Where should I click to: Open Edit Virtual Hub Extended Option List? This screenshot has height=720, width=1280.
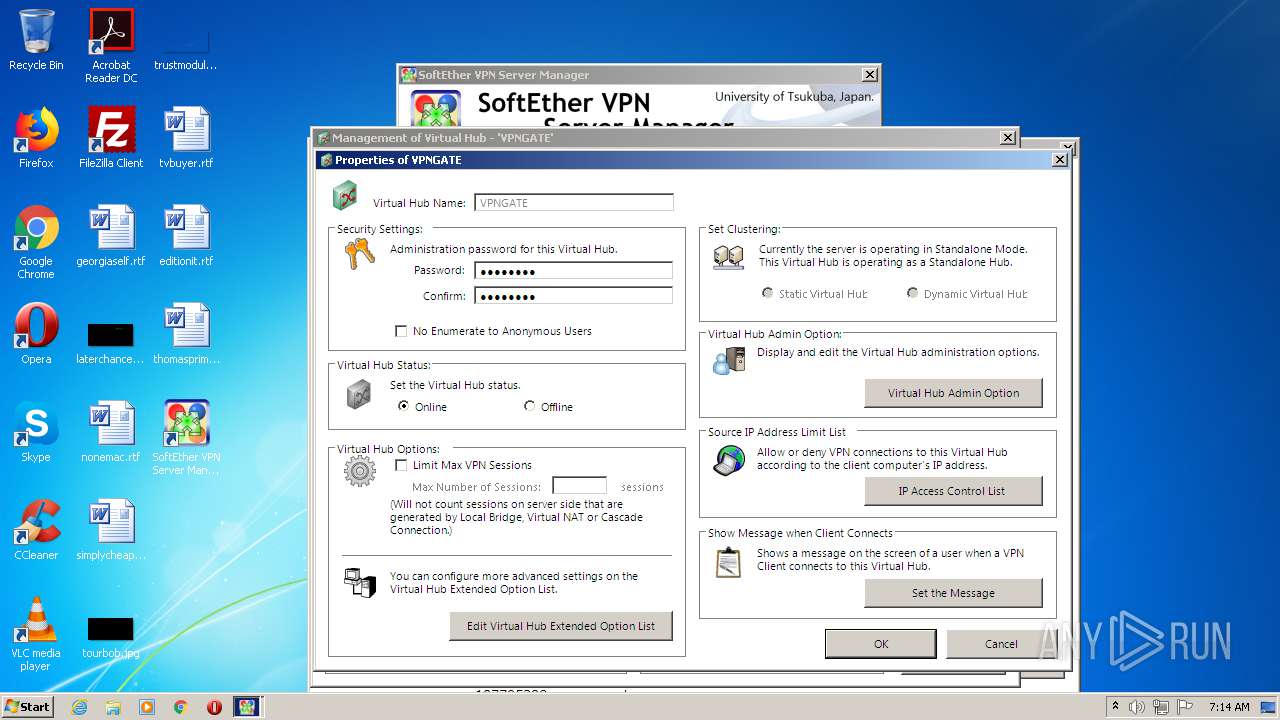561,626
